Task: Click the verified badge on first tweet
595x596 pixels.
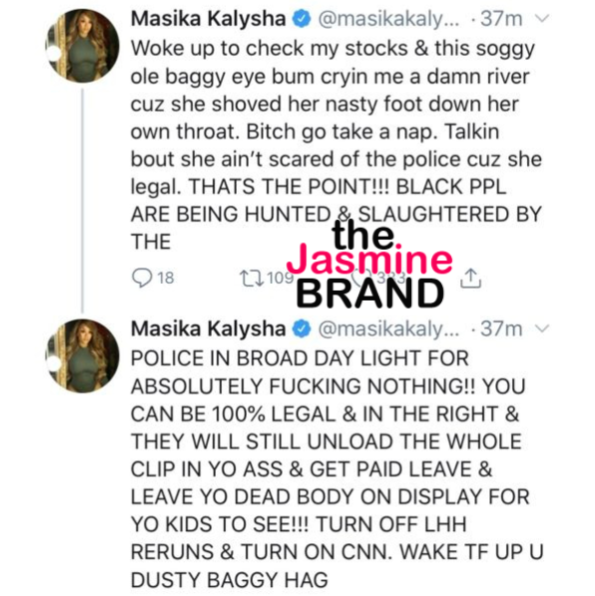Action: pos(302,19)
